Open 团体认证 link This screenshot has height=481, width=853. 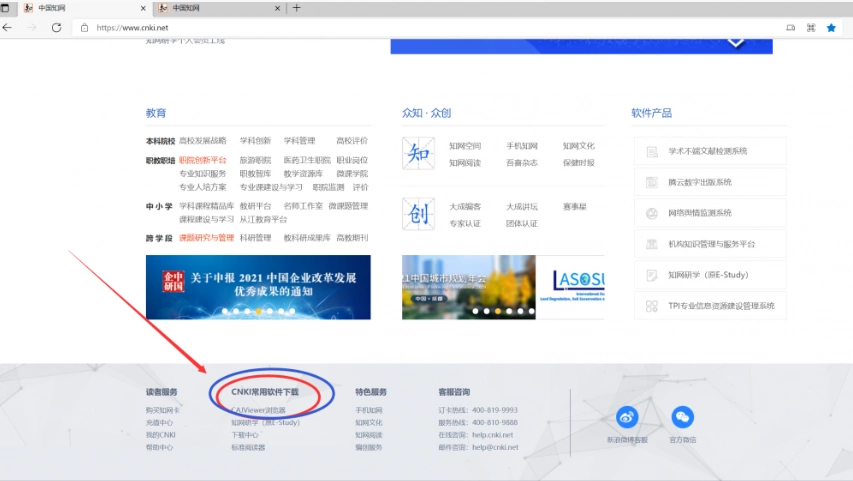[x=522, y=224]
